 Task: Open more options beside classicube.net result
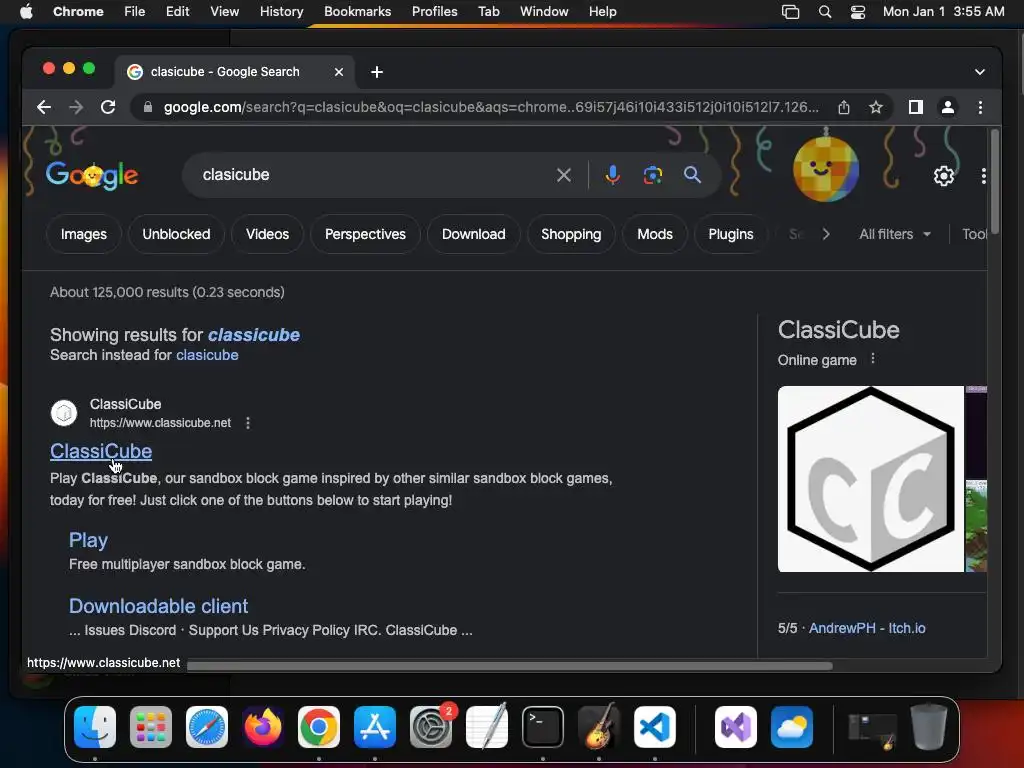point(248,423)
